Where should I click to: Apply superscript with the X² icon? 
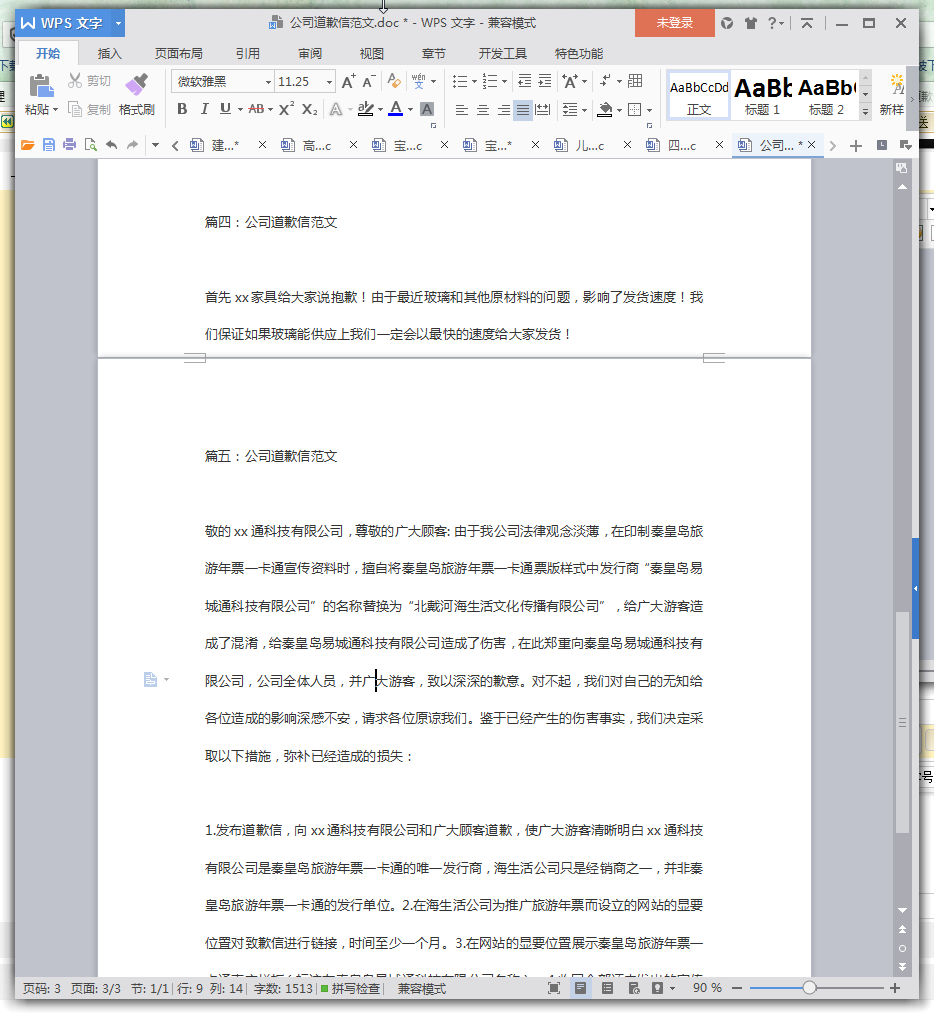click(x=287, y=109)
